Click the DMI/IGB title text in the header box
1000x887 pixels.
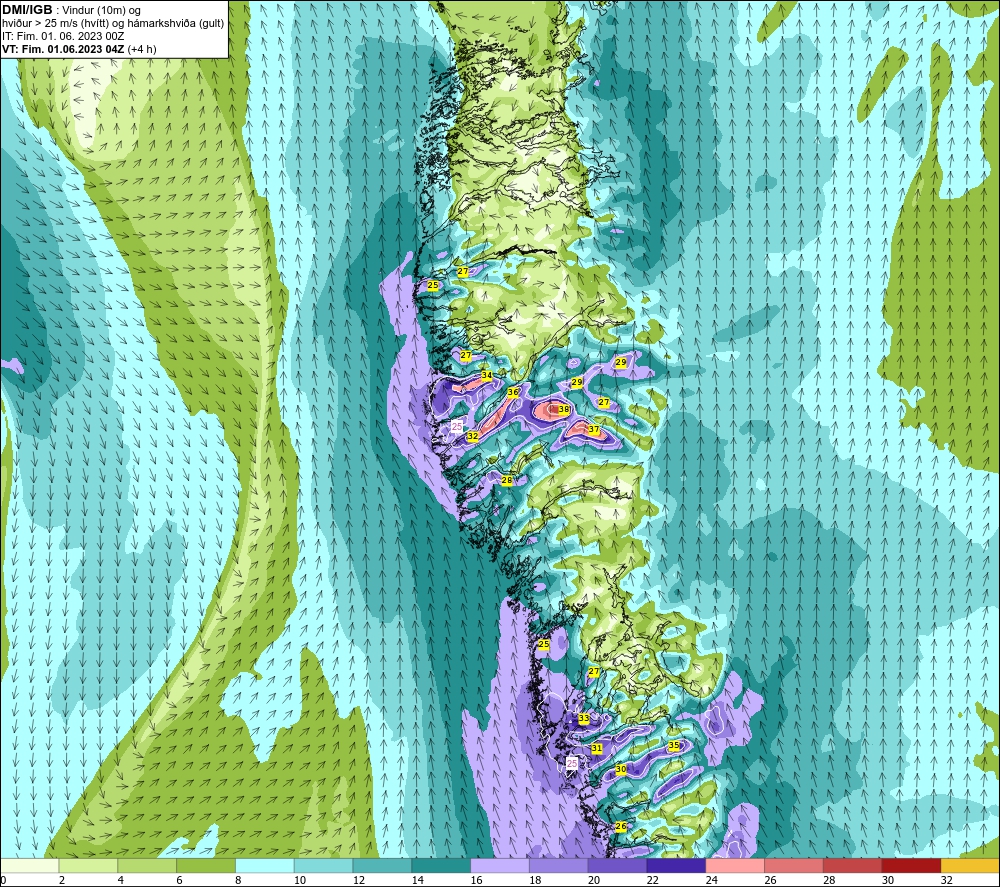[x=27, y=10]
